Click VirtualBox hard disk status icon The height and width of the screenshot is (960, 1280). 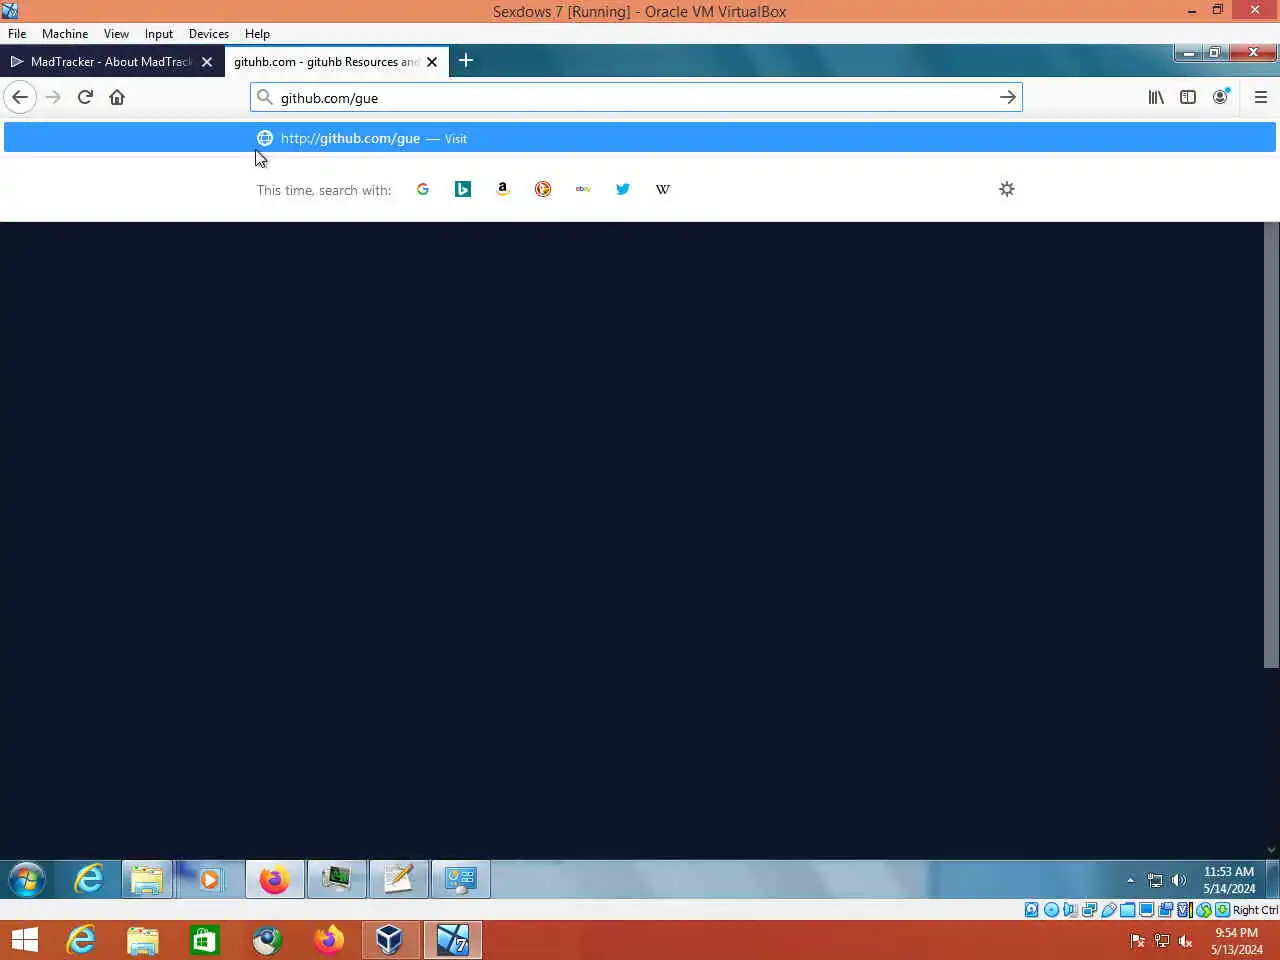1031,910
